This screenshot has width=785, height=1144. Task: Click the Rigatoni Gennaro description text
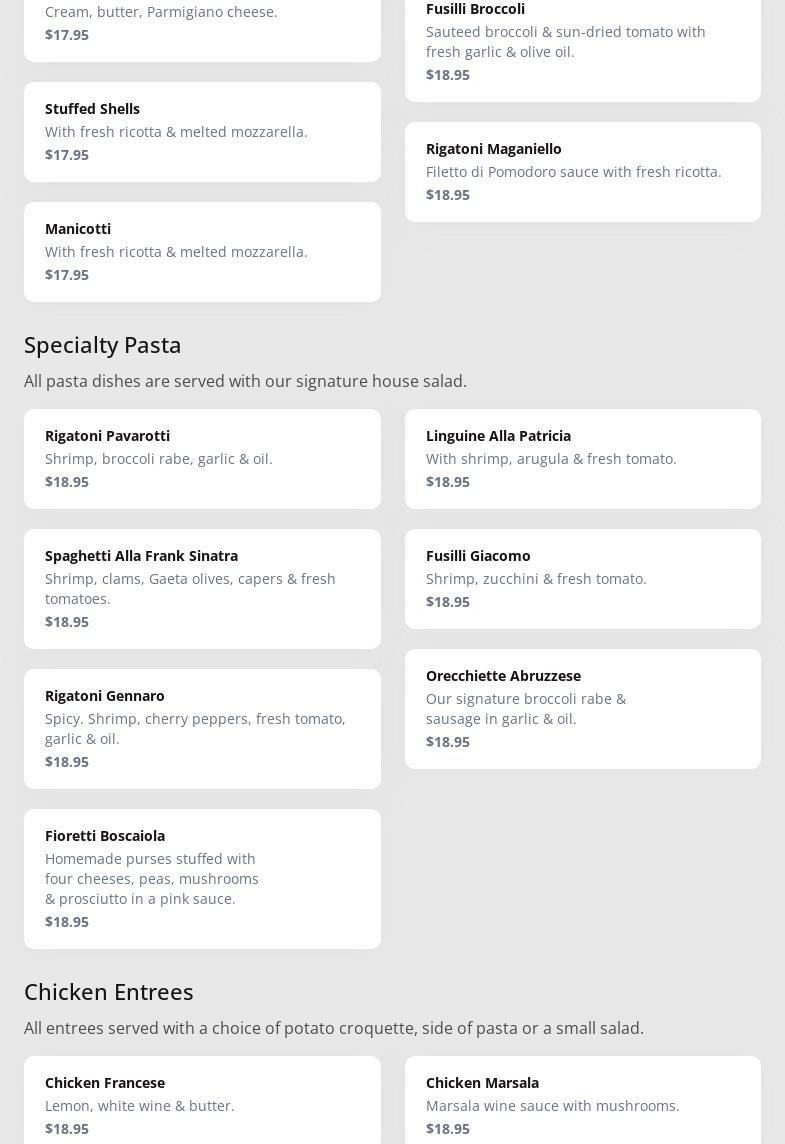coord(196,729)
